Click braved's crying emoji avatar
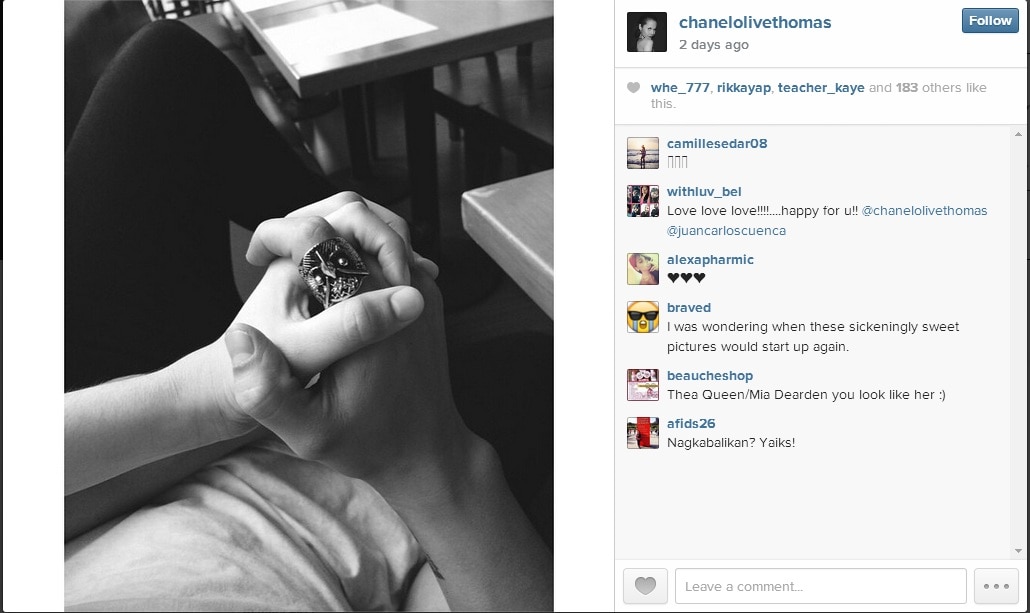The height and width of the screenshot is (613, 1030). (x=642, y=317)
